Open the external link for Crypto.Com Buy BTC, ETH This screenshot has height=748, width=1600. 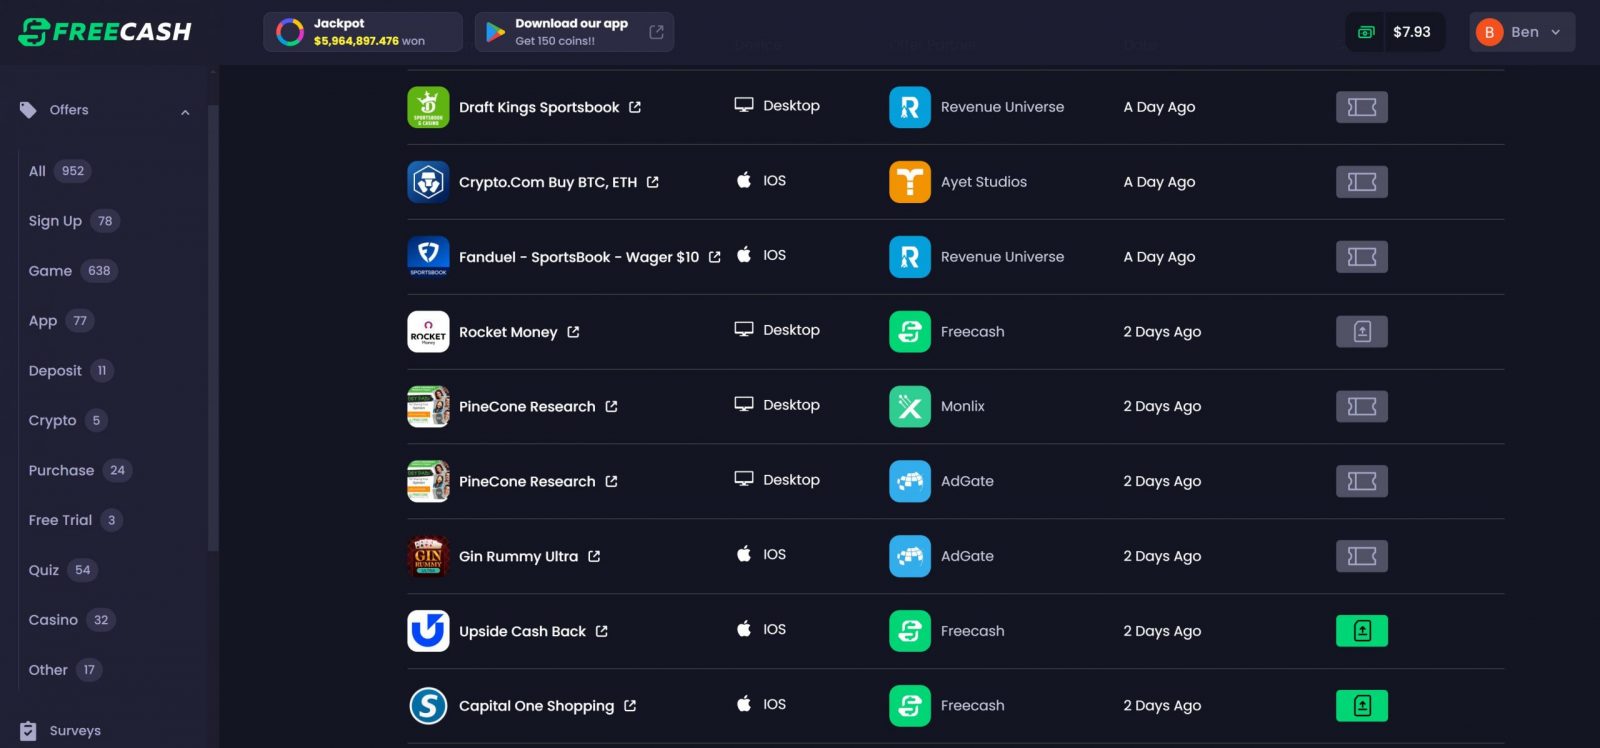(653, 182)
